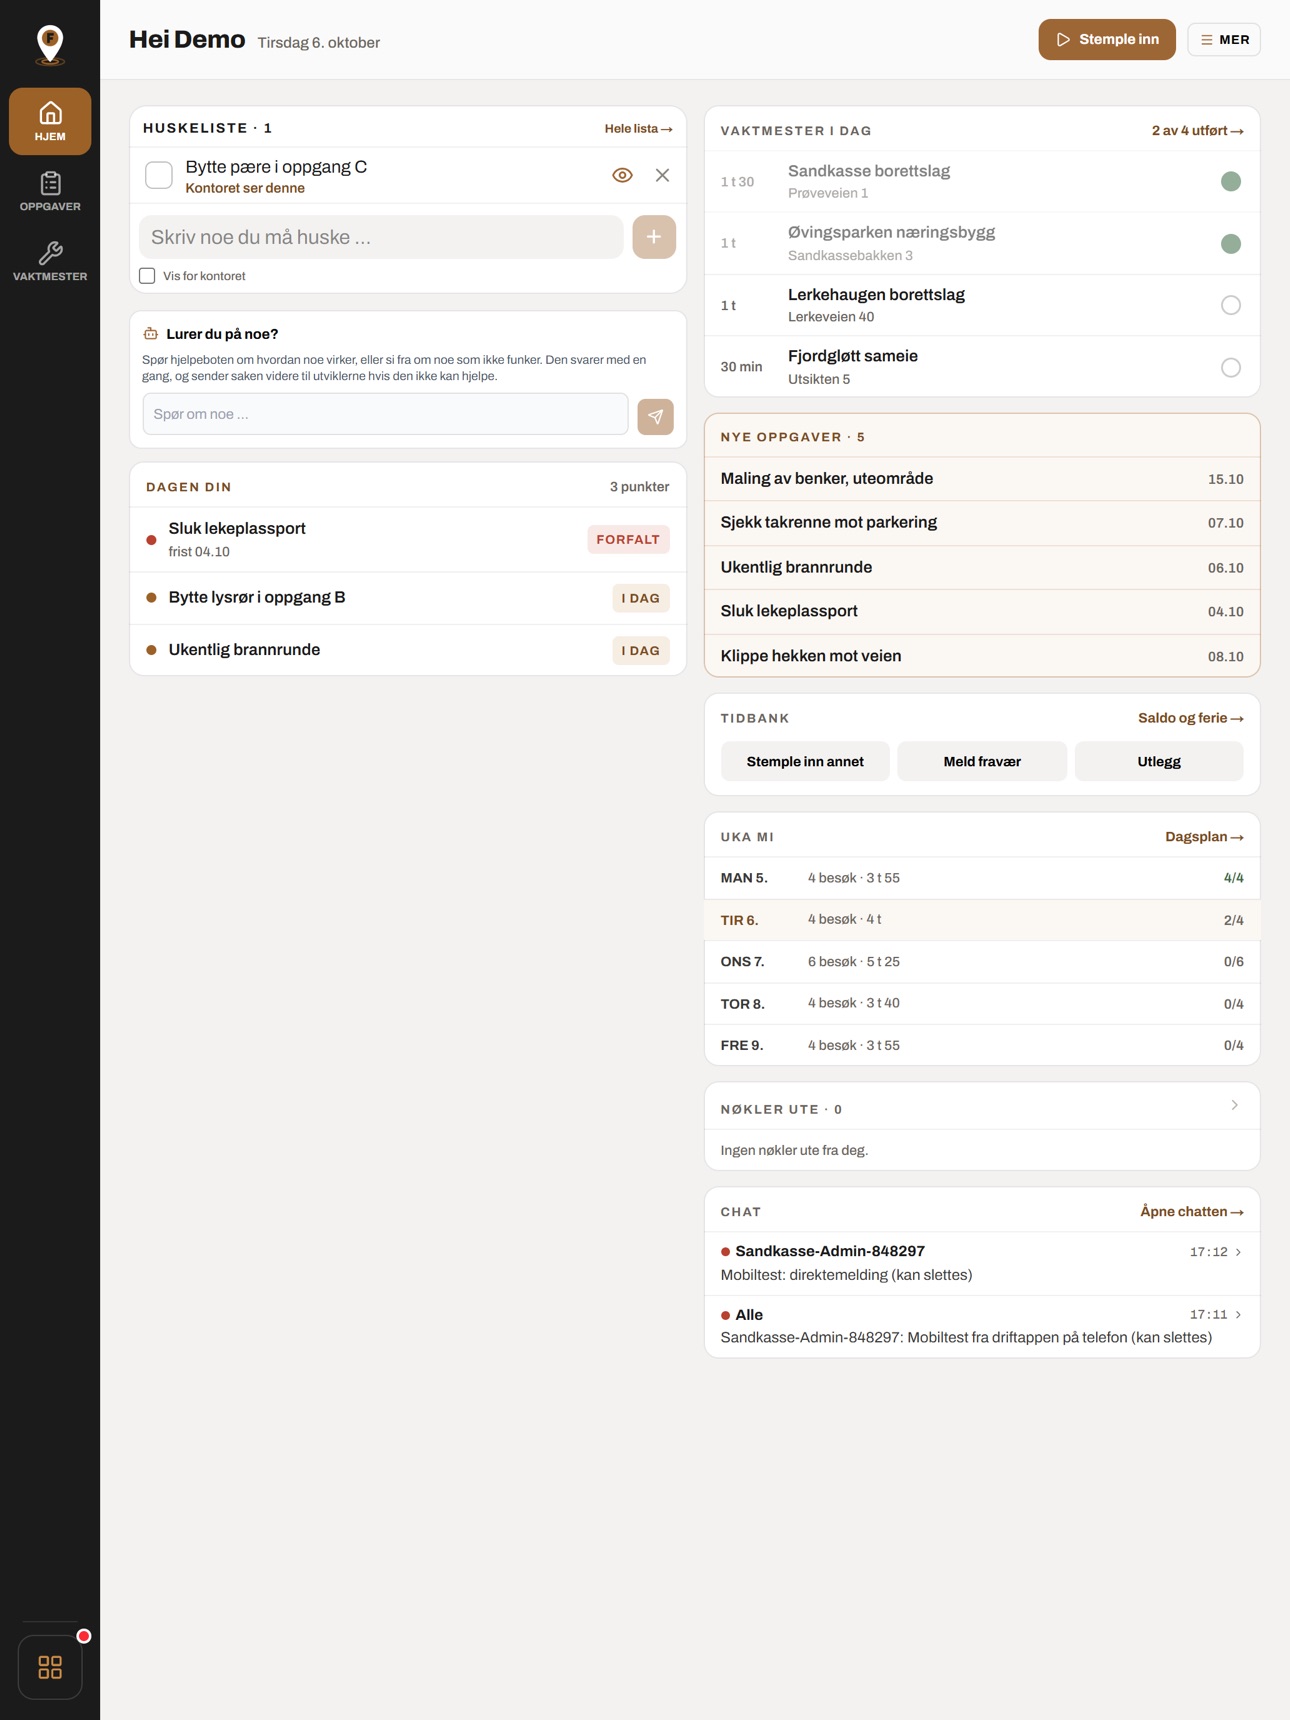
Task: Unmark Sandkasse borettslag as completed
Action: (x=1231, y=181)
